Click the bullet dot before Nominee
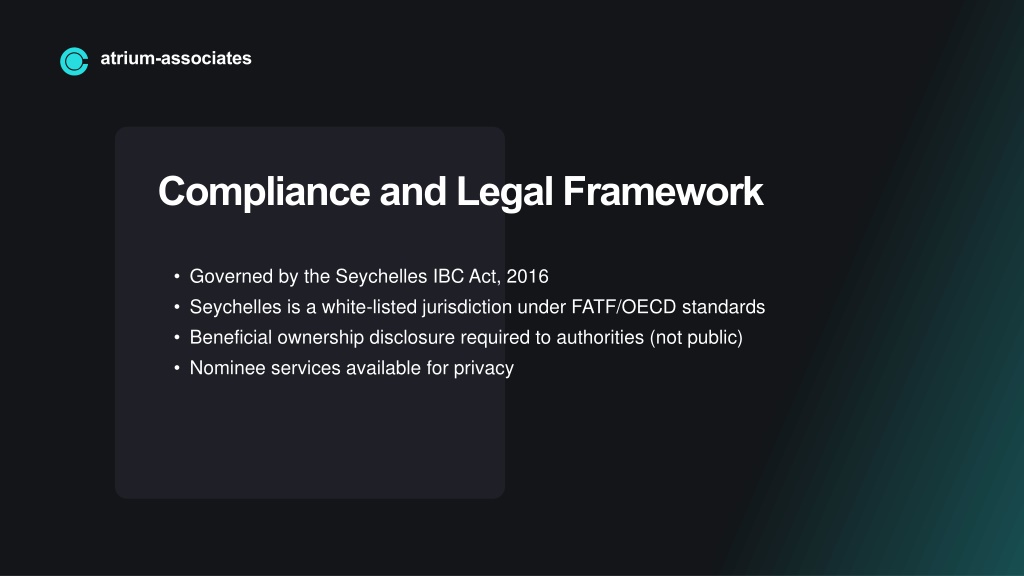Image resolution: width=1024 pixels, height=576 pixels. pos(177,368)
